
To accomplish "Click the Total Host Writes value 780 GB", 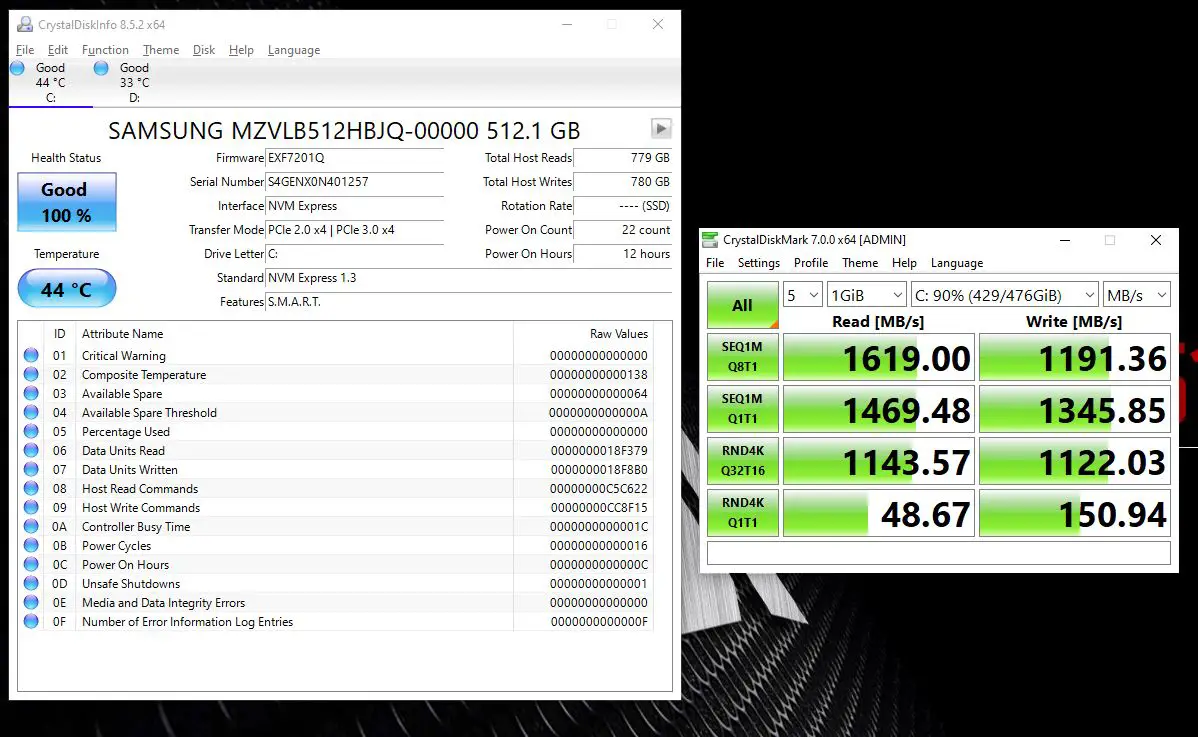I will click(623, 182).
